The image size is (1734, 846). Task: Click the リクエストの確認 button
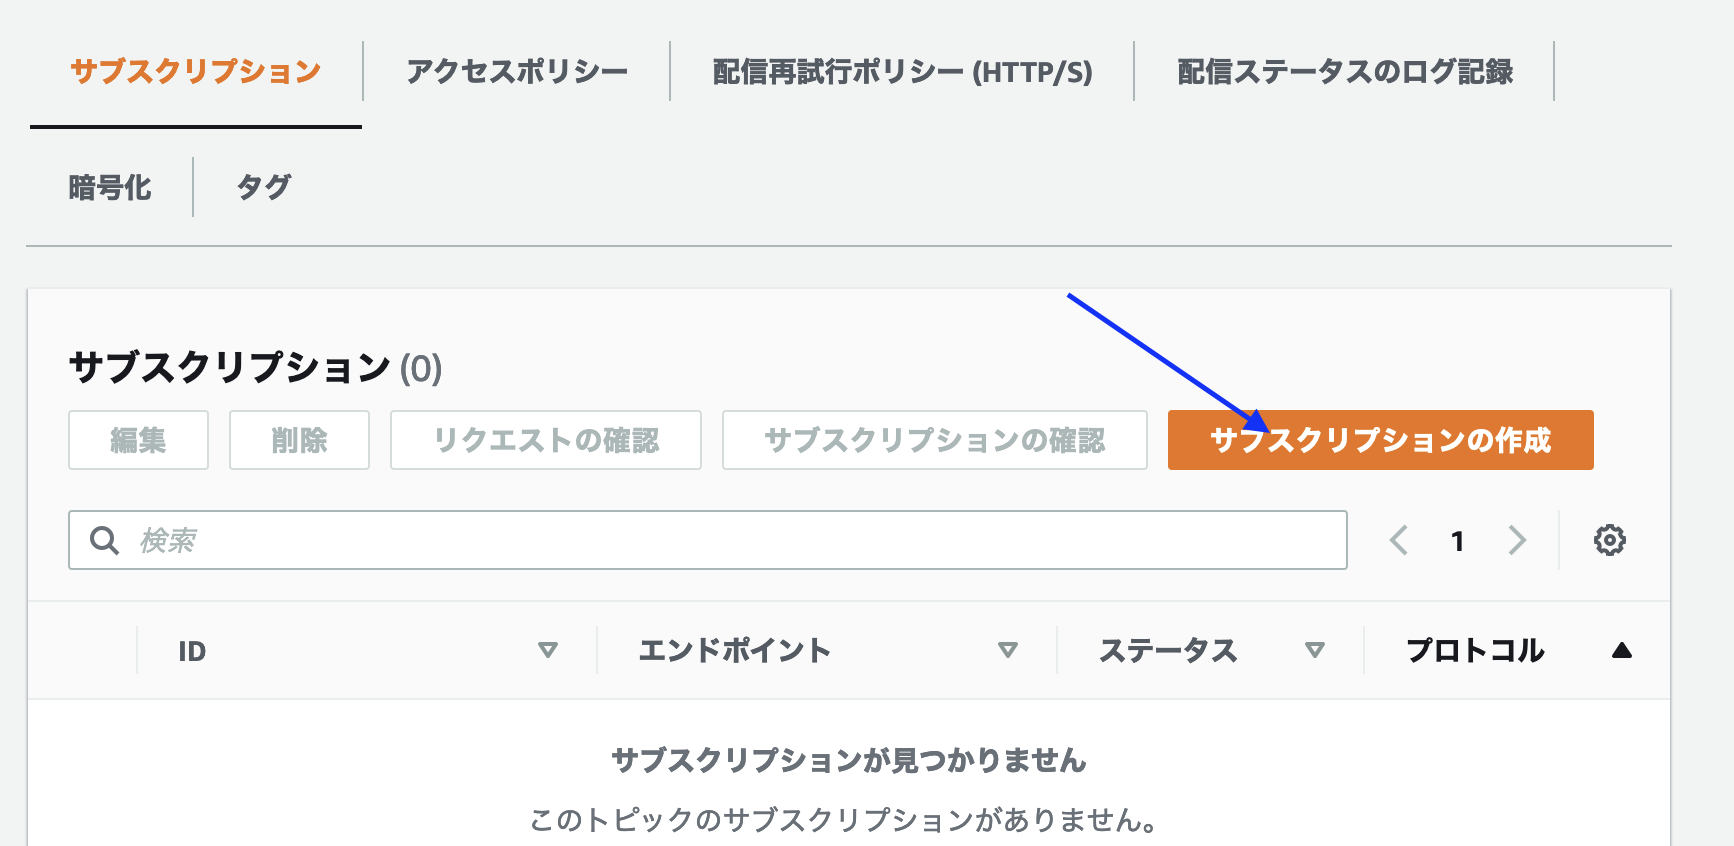(x=545, y=440)
